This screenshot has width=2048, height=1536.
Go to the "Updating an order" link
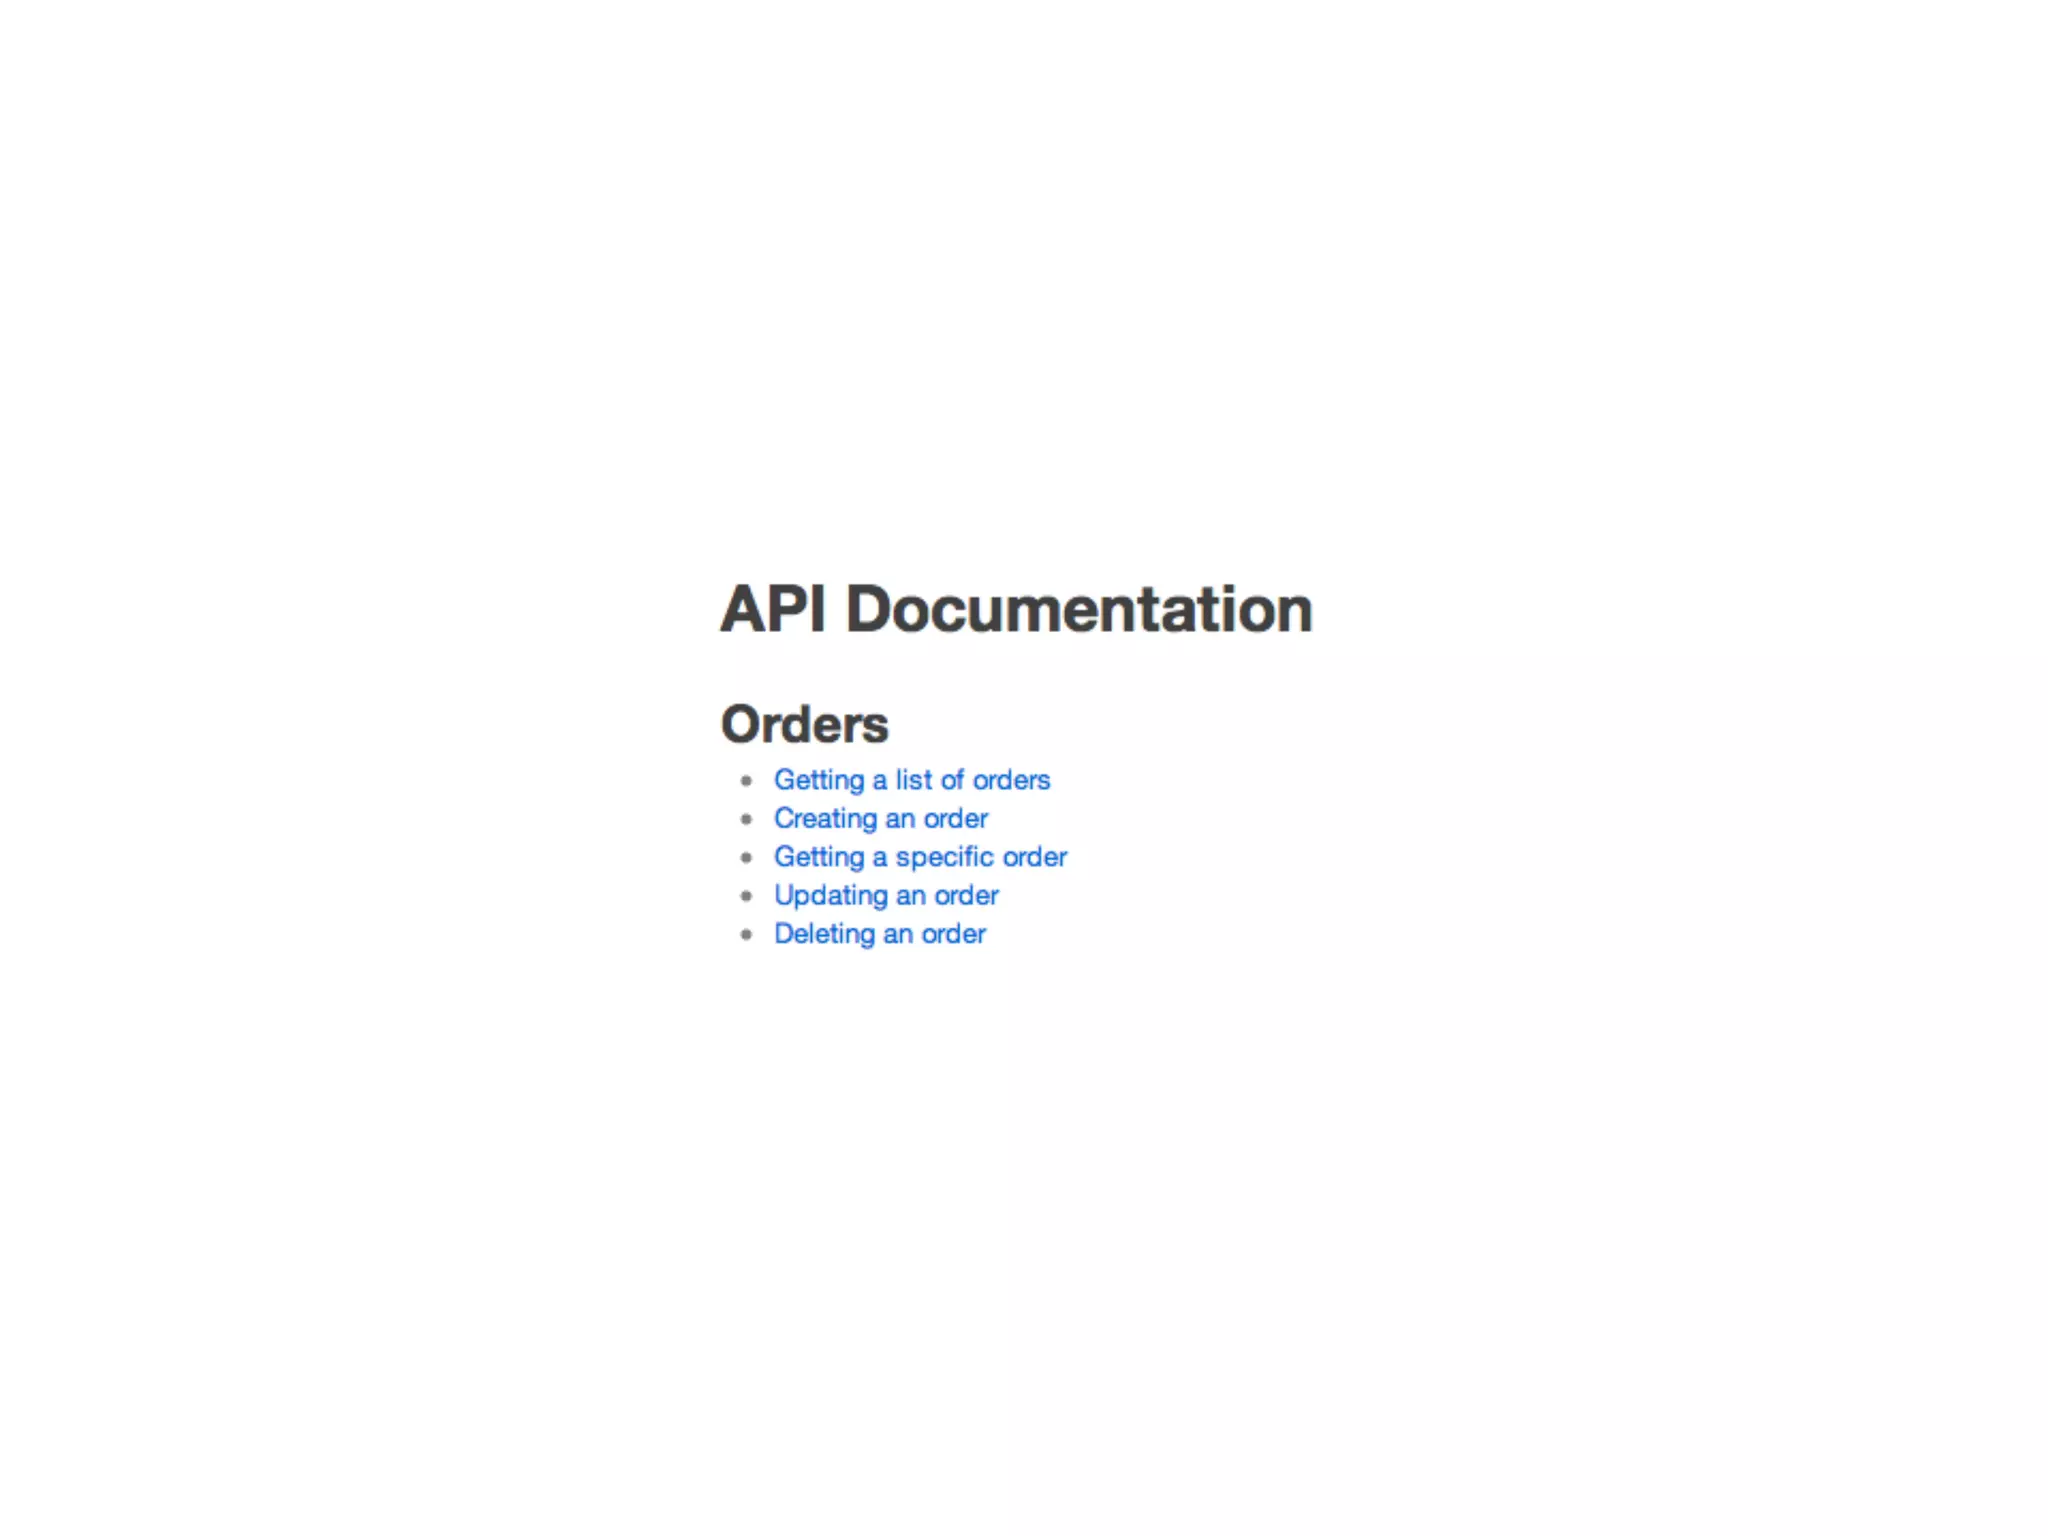(x=886, y=895)
